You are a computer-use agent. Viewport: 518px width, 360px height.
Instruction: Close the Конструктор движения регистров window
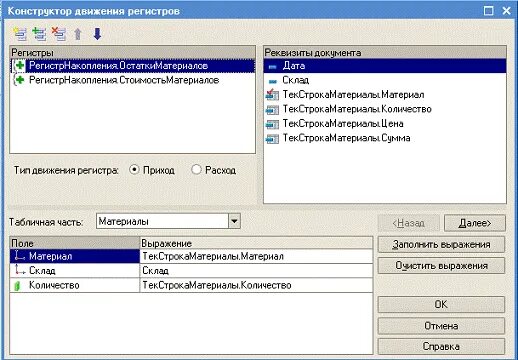point(506,11)
